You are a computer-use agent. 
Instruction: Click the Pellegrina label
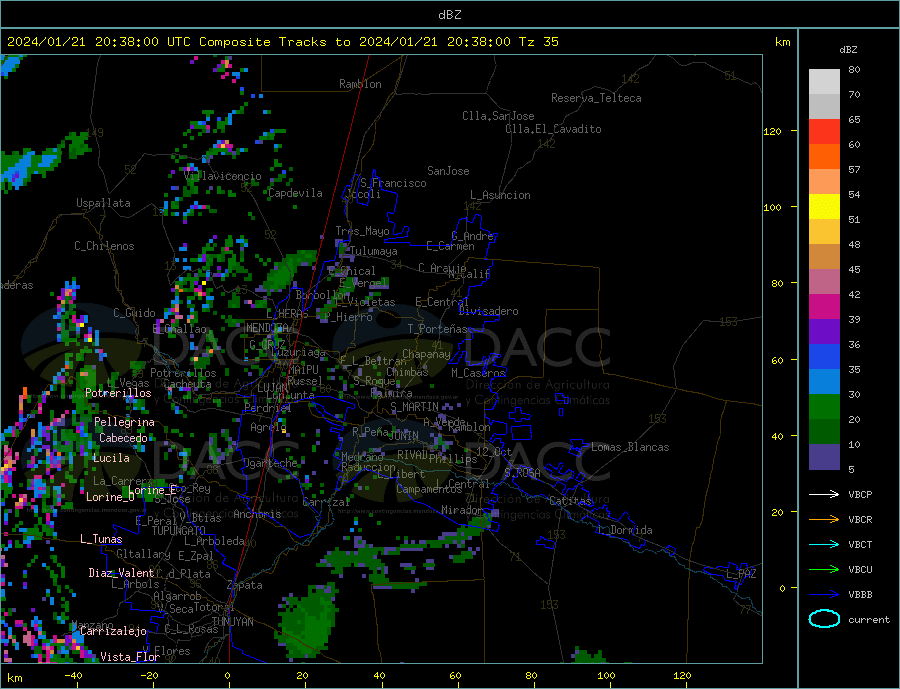(125, 422)
